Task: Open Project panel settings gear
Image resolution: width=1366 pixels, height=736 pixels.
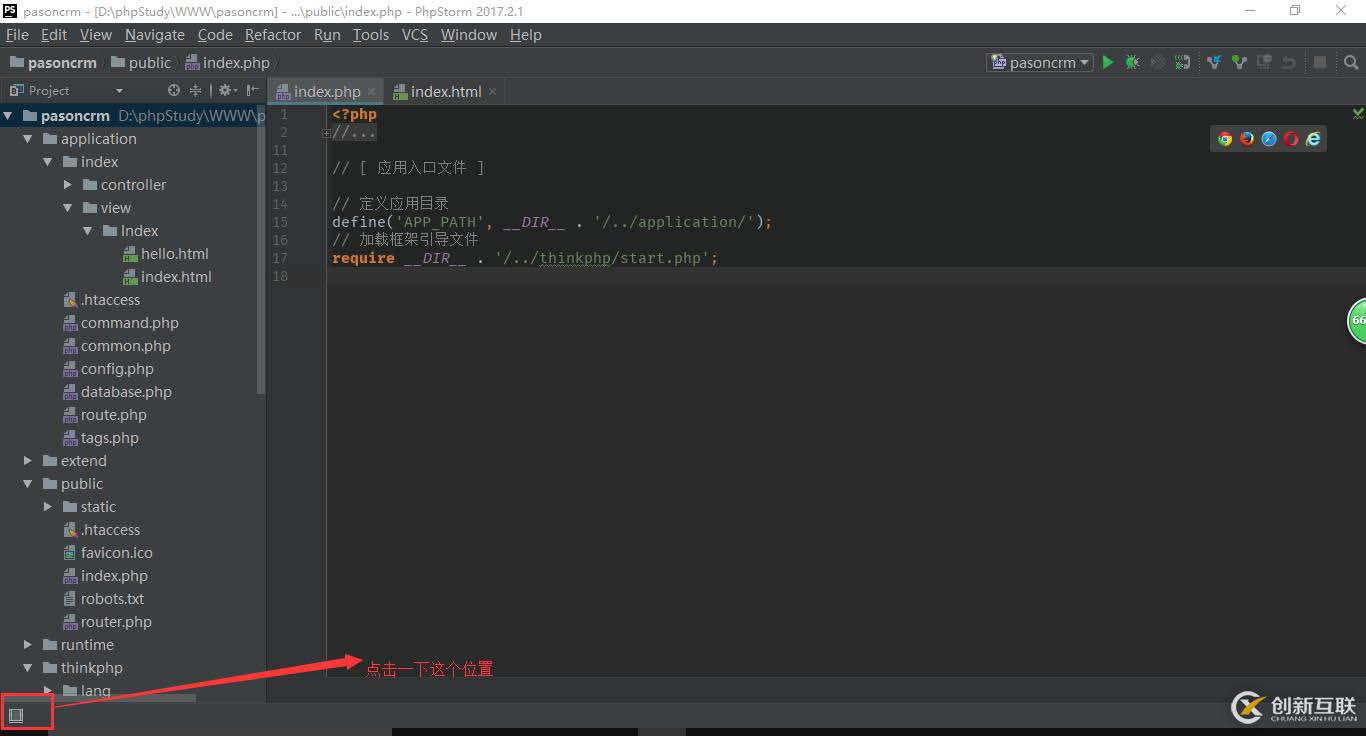Action: tap(226, 90)
